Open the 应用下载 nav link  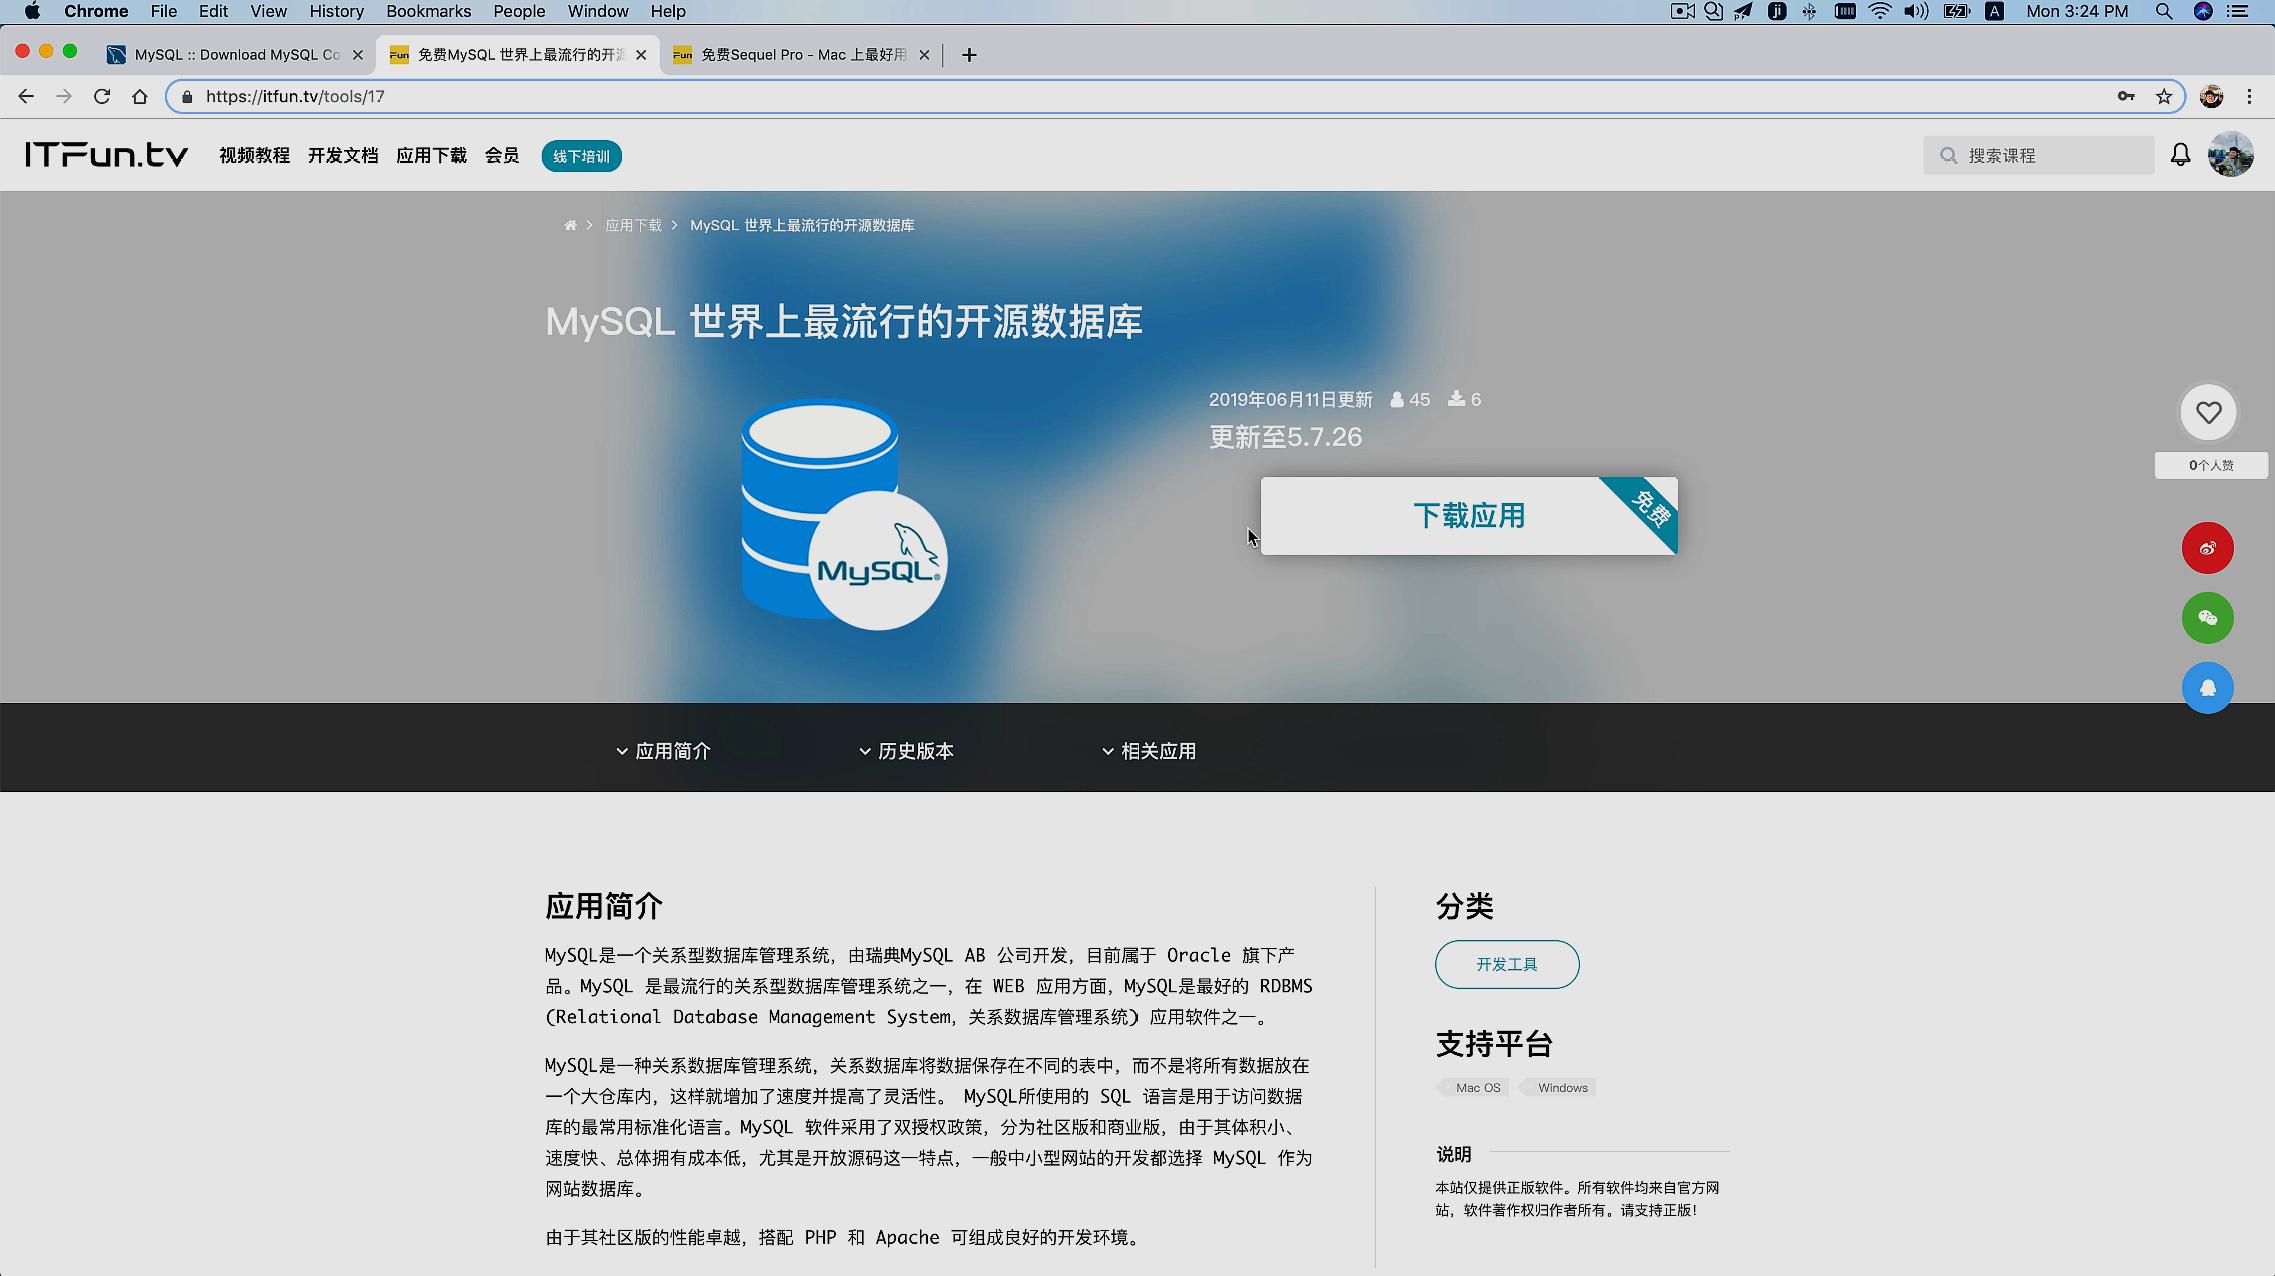coord(431,155)
